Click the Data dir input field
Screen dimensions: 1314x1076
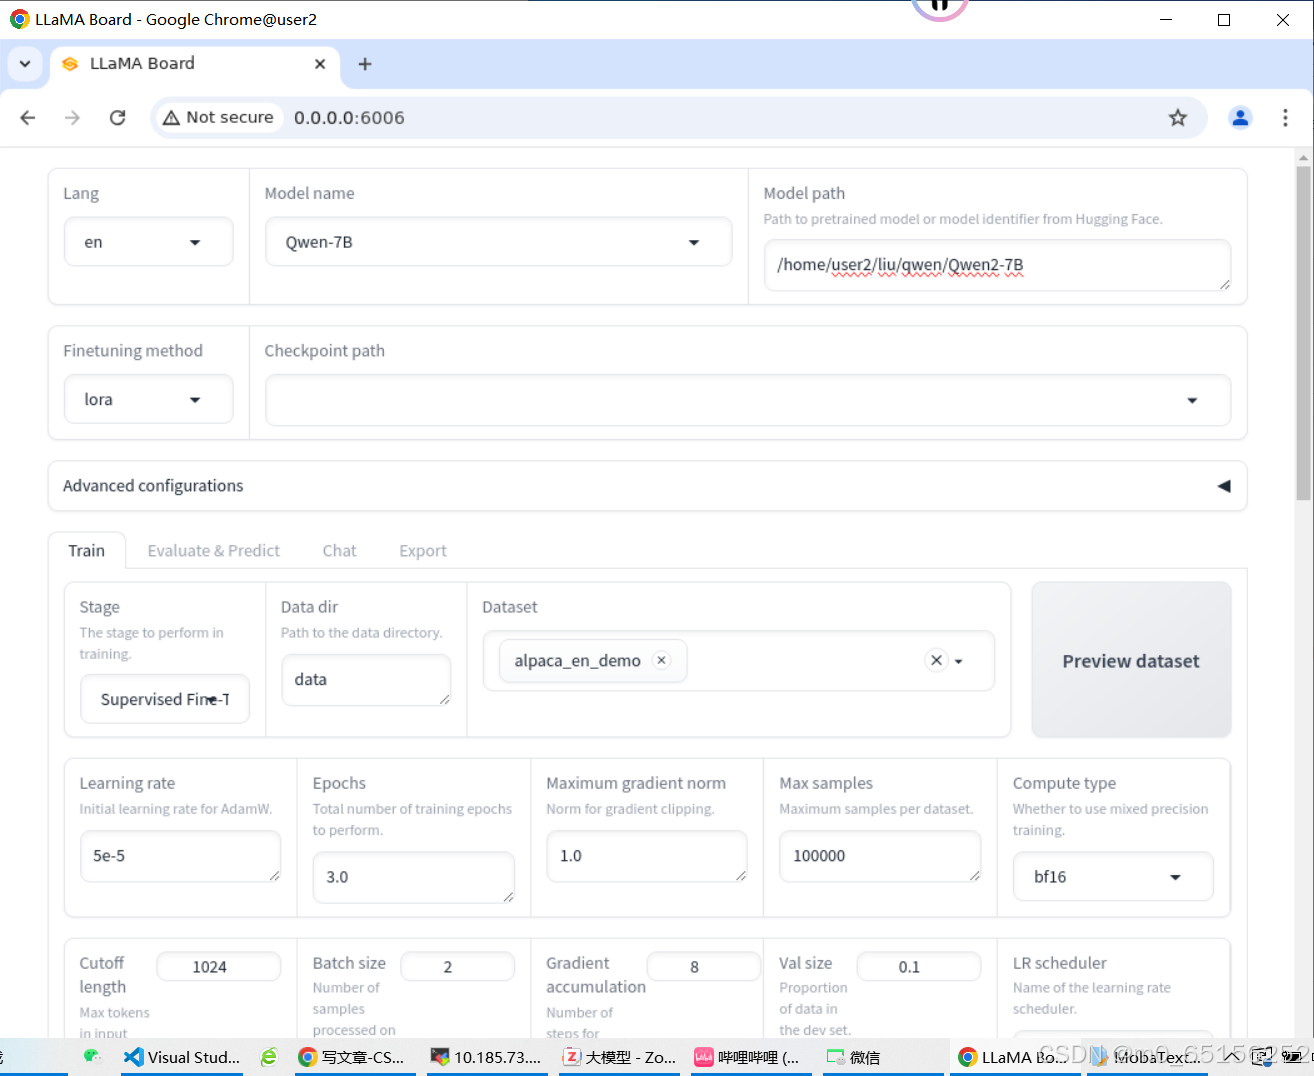coord(366,680)
